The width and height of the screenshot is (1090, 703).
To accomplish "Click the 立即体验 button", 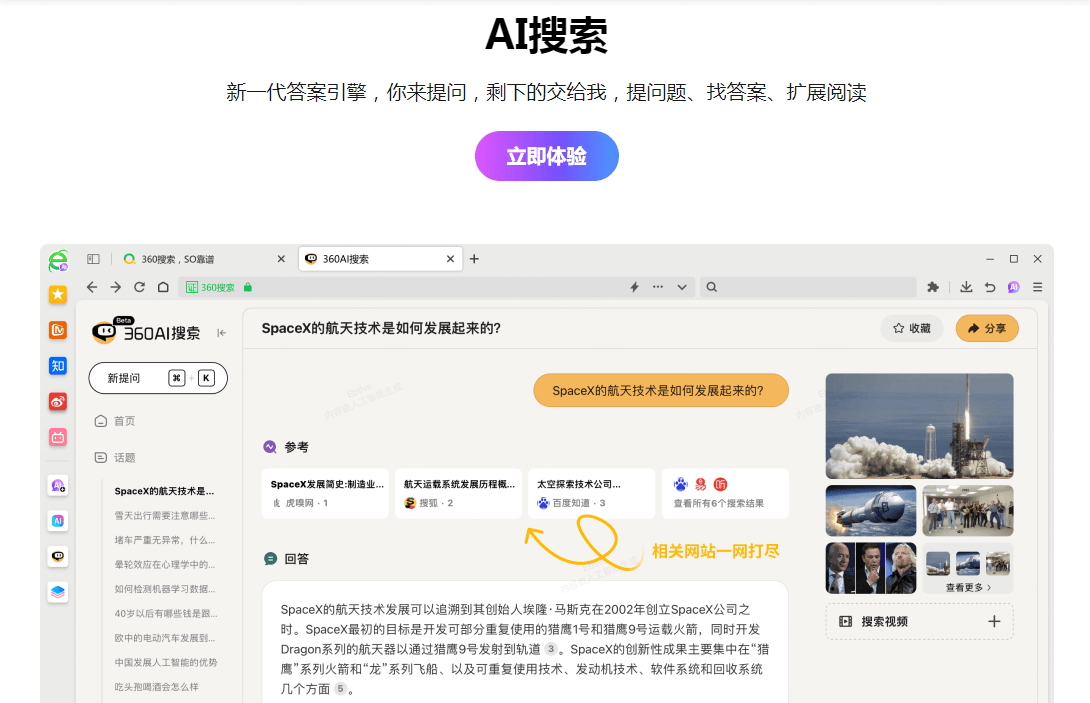I will pos(546,156).
